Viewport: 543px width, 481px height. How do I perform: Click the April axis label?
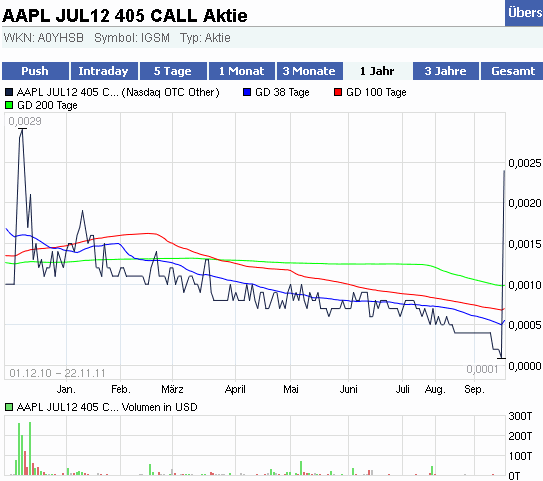tap(235, 389)
